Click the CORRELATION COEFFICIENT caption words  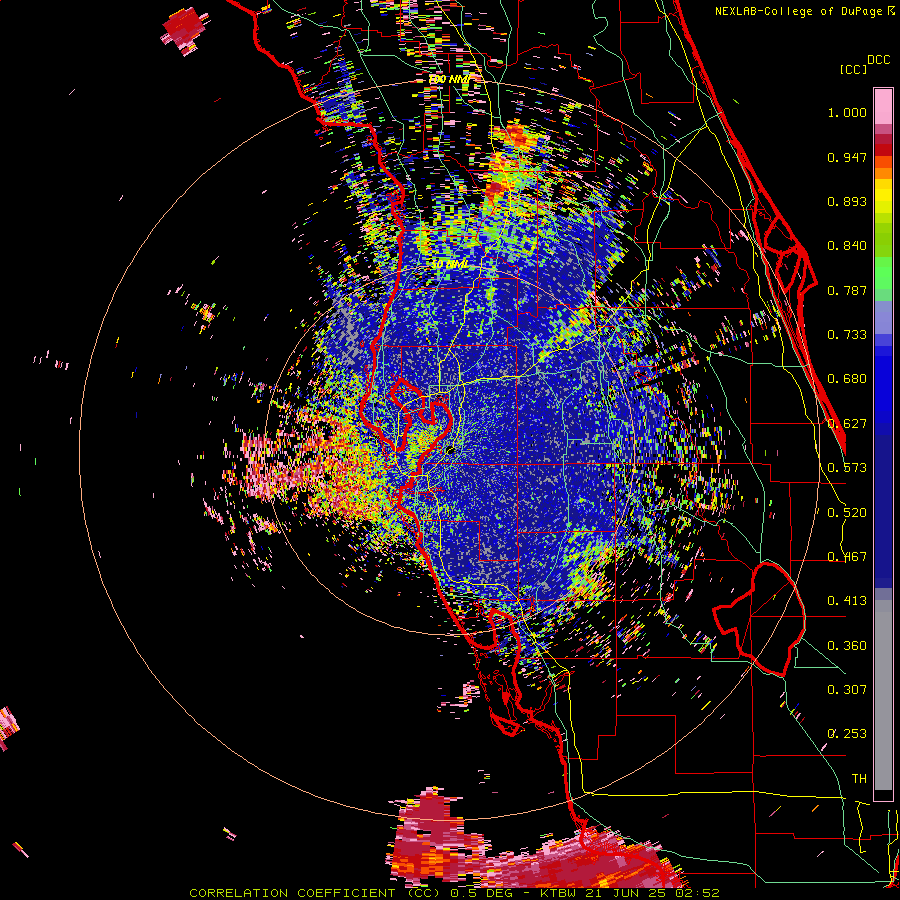click(x=292, y=893)
